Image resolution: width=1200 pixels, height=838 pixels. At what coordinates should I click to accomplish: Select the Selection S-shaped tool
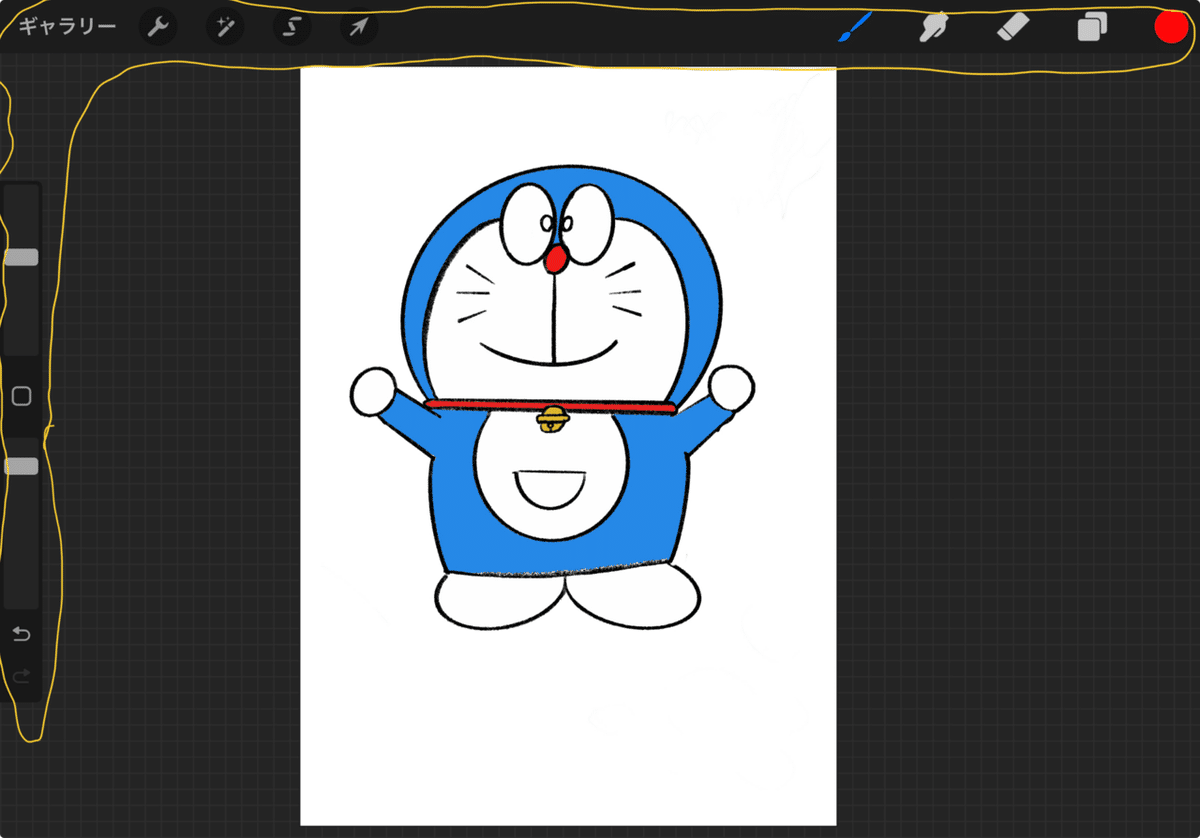tap(291, 27)
